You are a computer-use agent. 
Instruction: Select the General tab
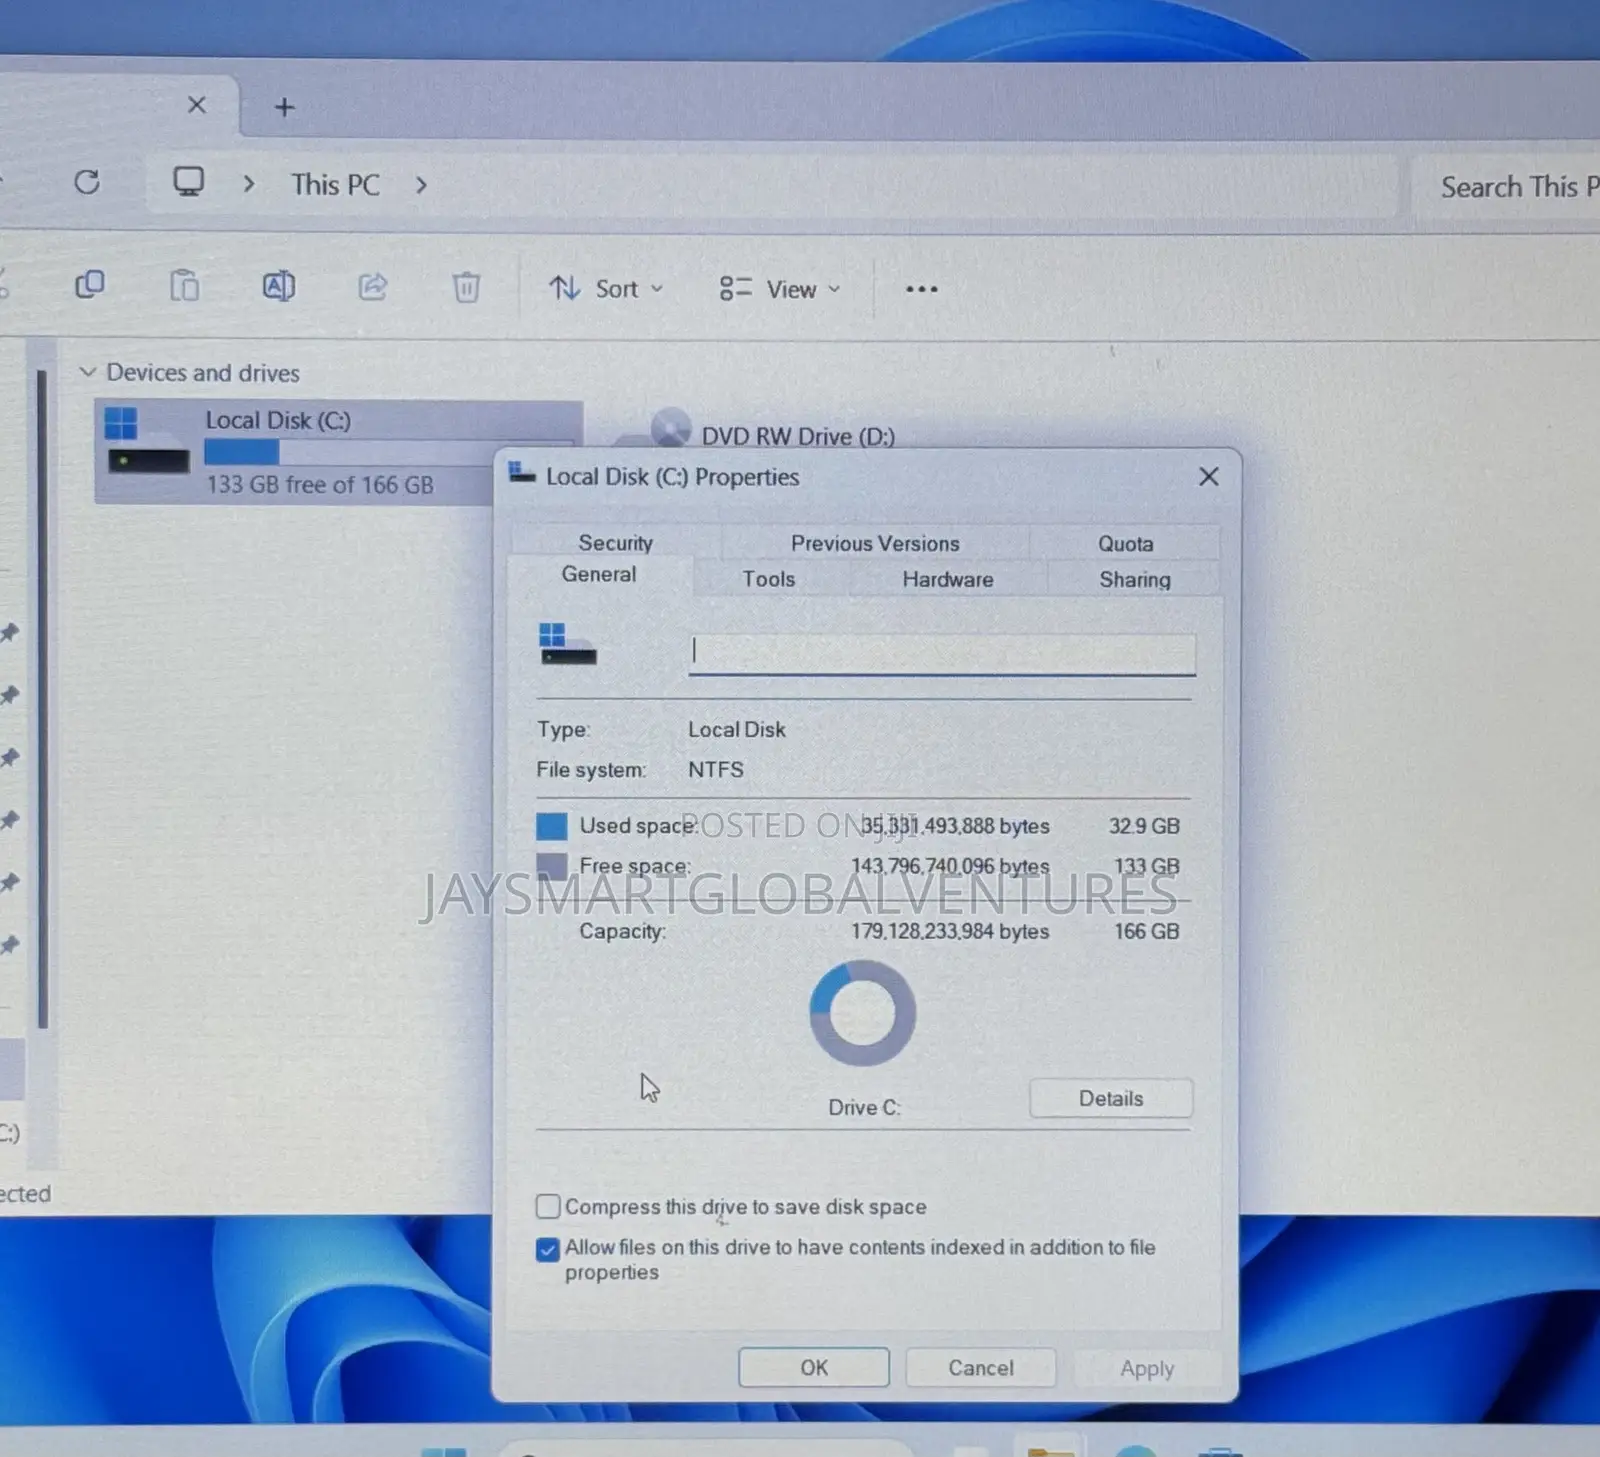pos(598,575)
